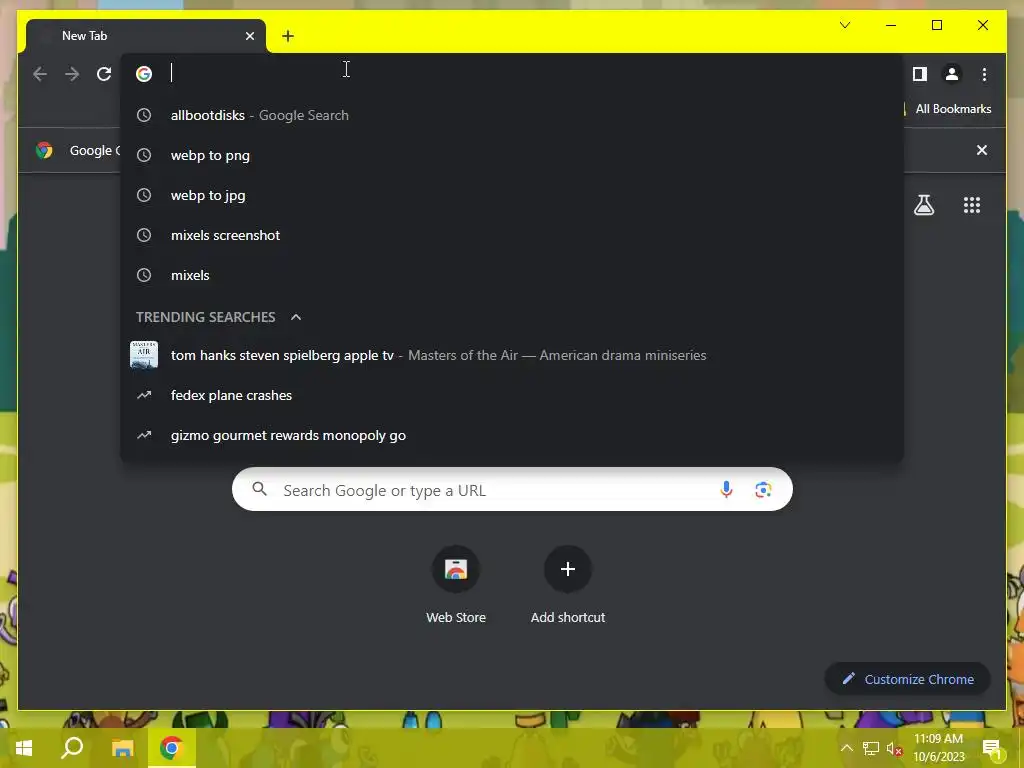Close the New Tab tab
Screen dimensions: 1024x768
click(x=249, y=36)
